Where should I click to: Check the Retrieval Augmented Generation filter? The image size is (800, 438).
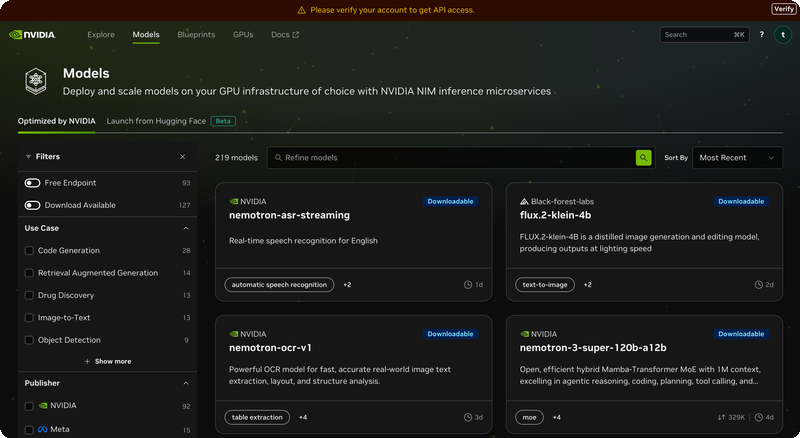(x=29, y=273)
